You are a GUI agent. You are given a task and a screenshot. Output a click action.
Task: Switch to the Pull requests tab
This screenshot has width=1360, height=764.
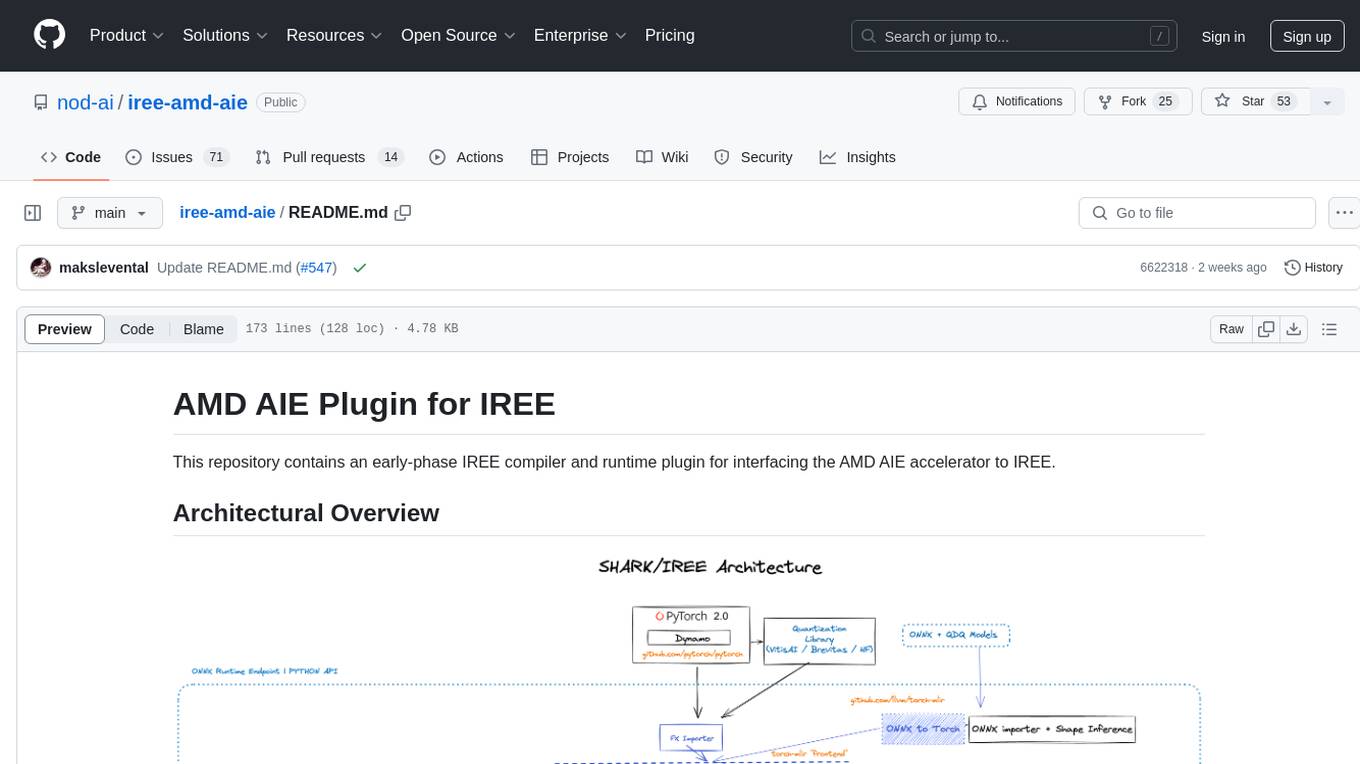[328, 157]
